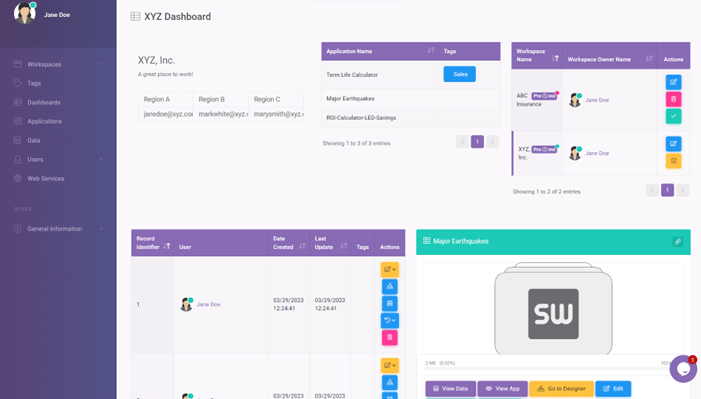Open record 1 history dropdown

coord(389,321)
